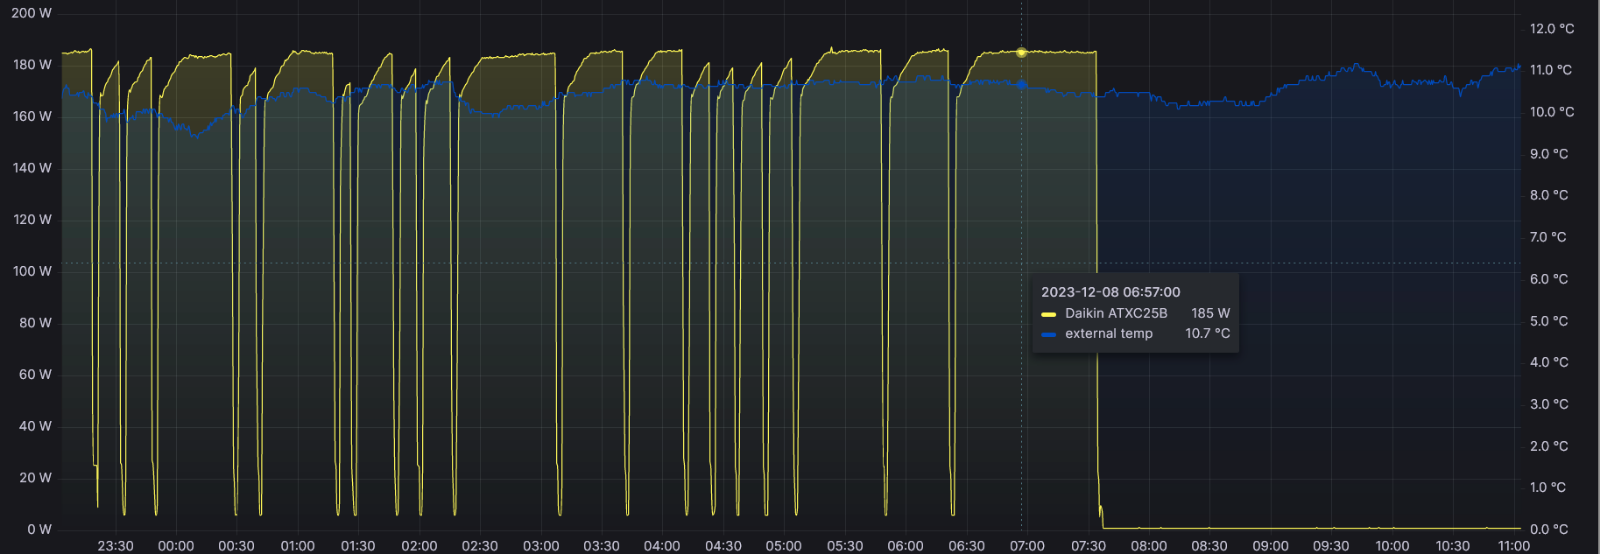Viewport: 1600px width, 554px height.
Task: Click the '5.0 °C' right axis label
Action: tap(1549, 321)
